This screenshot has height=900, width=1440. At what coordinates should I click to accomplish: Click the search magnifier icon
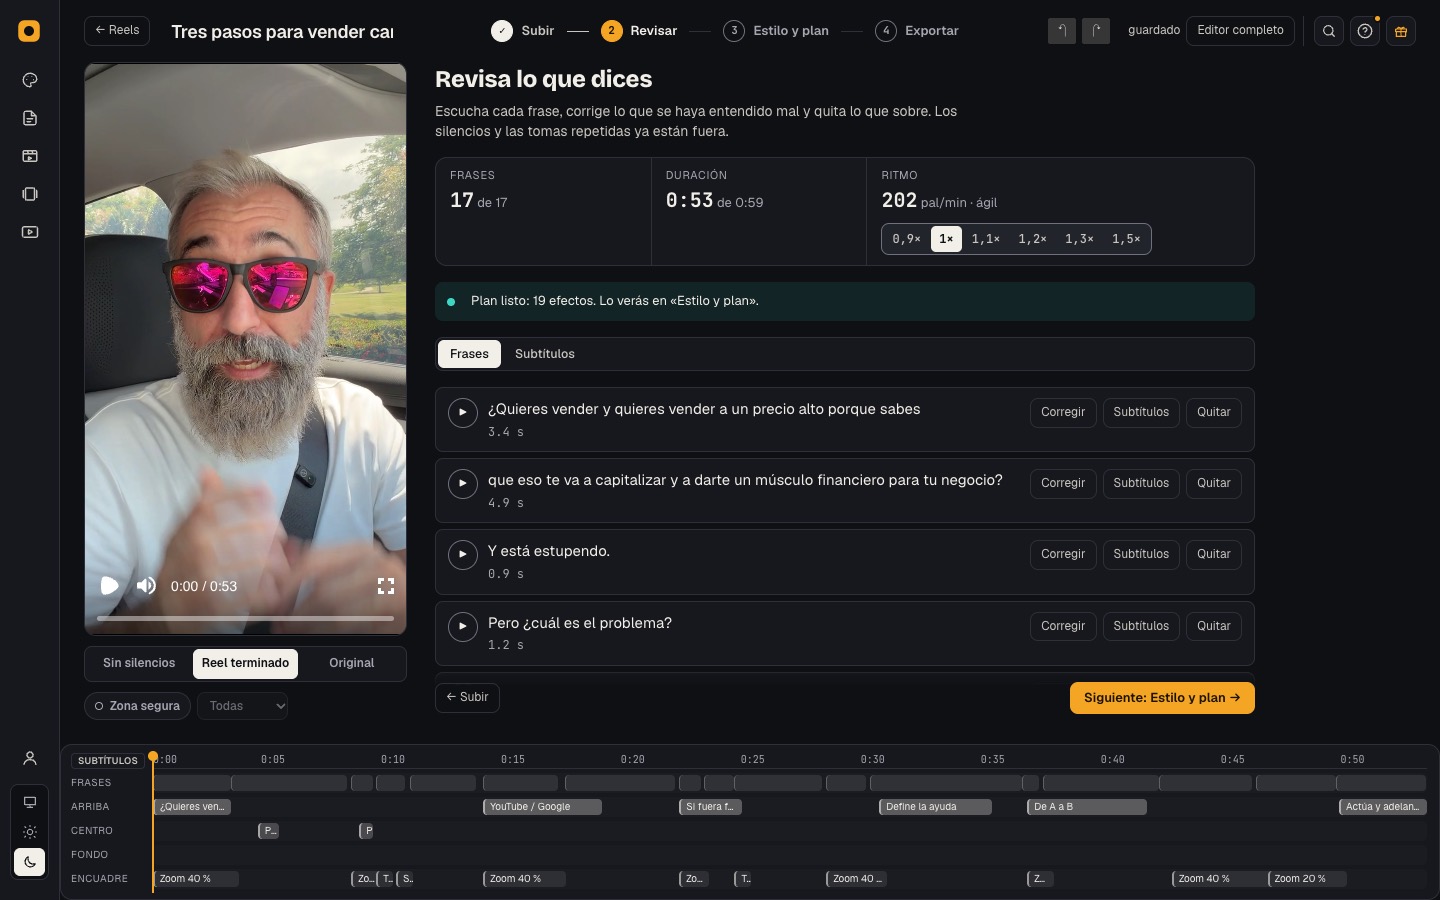click(x=1328, y=31)
